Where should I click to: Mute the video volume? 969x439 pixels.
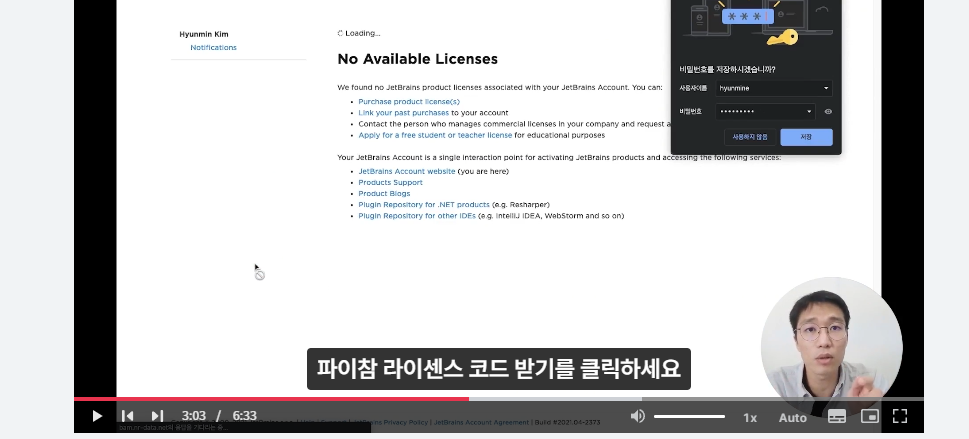click(x=637, y=416)
